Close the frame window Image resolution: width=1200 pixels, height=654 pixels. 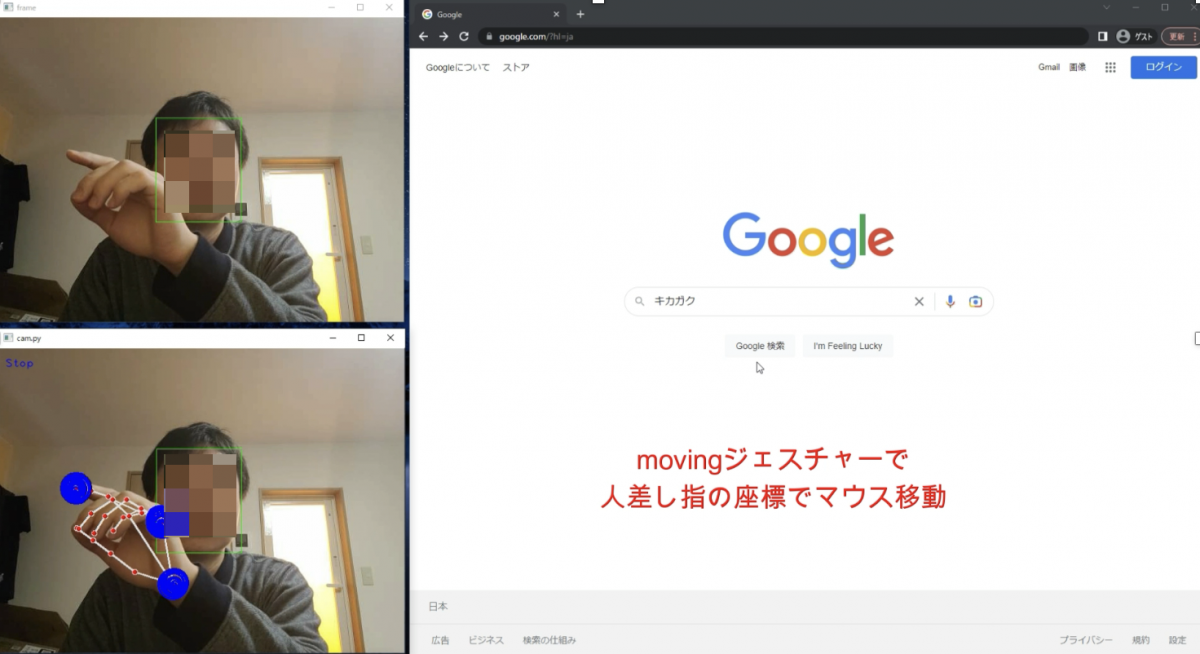(x=389, y=7)
